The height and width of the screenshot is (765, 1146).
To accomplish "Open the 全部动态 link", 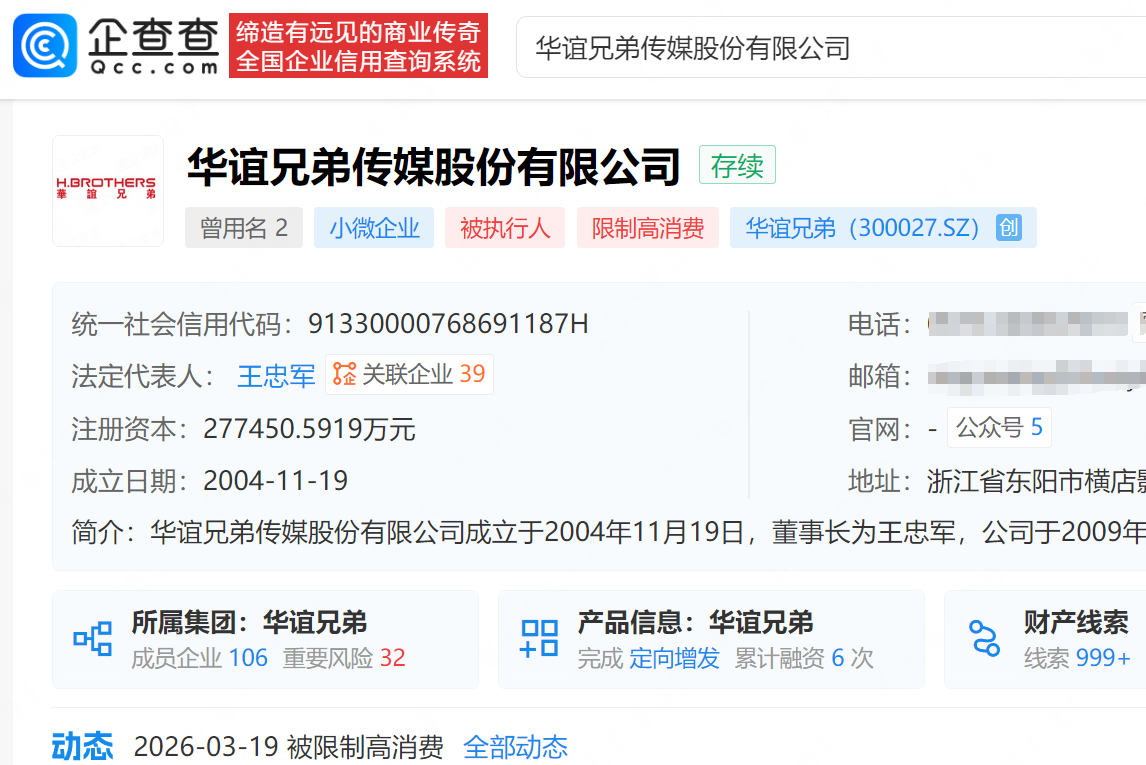I will [515, 747].
